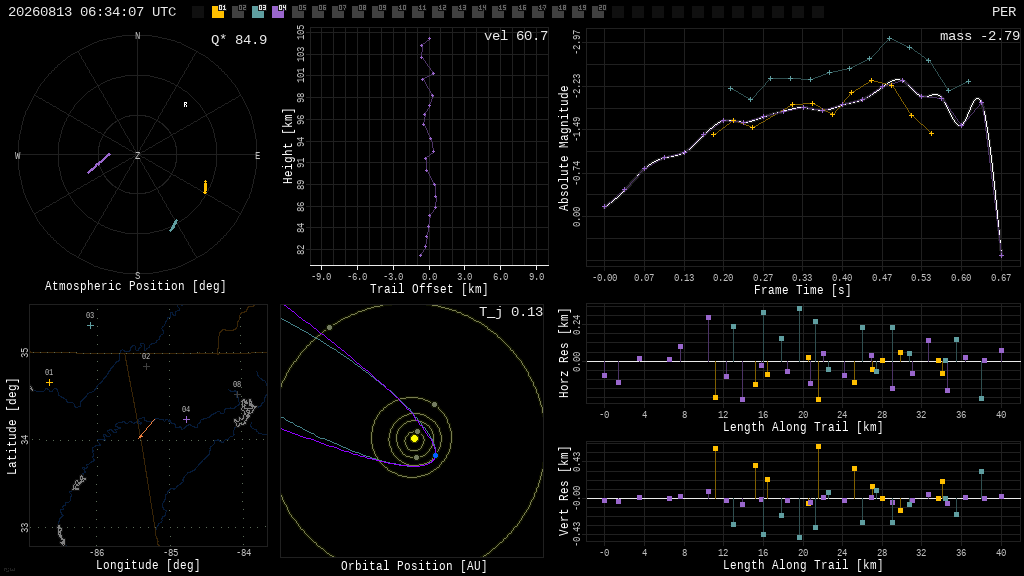Toggle station 04 purple square

click(x=278, y=12)
